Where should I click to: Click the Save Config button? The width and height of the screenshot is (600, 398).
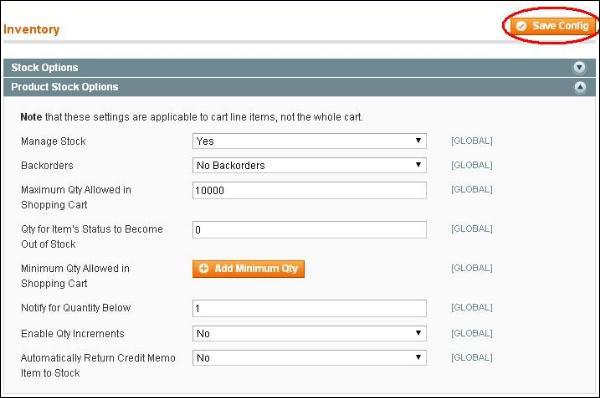[x=553, y=26]
